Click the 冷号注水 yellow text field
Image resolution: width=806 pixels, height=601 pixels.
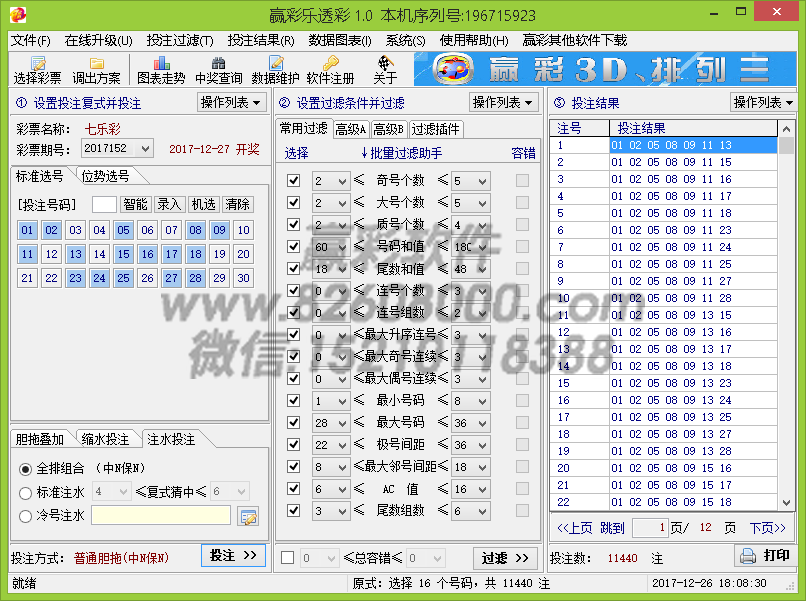click(x=161, y=515)
